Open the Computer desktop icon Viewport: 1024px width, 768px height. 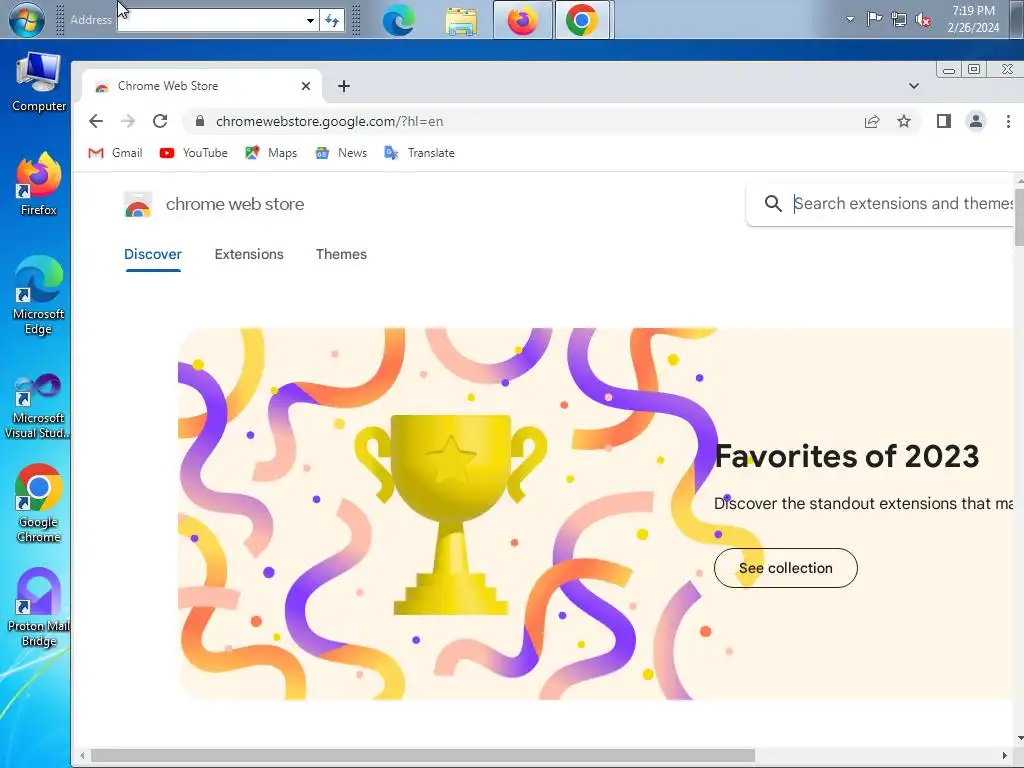(39, 82)
